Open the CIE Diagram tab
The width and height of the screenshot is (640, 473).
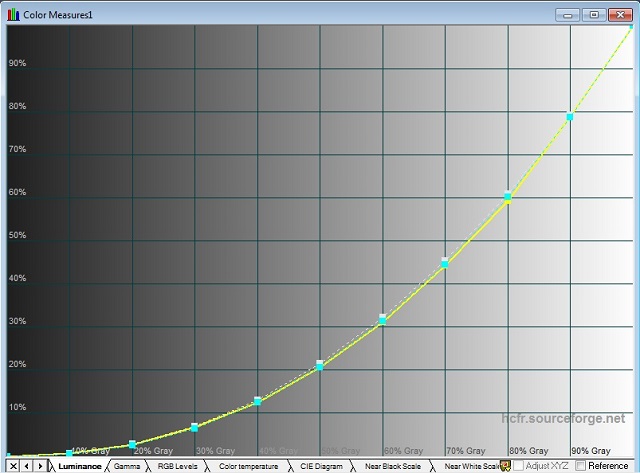pyautogui.click(x=321, y=466)
